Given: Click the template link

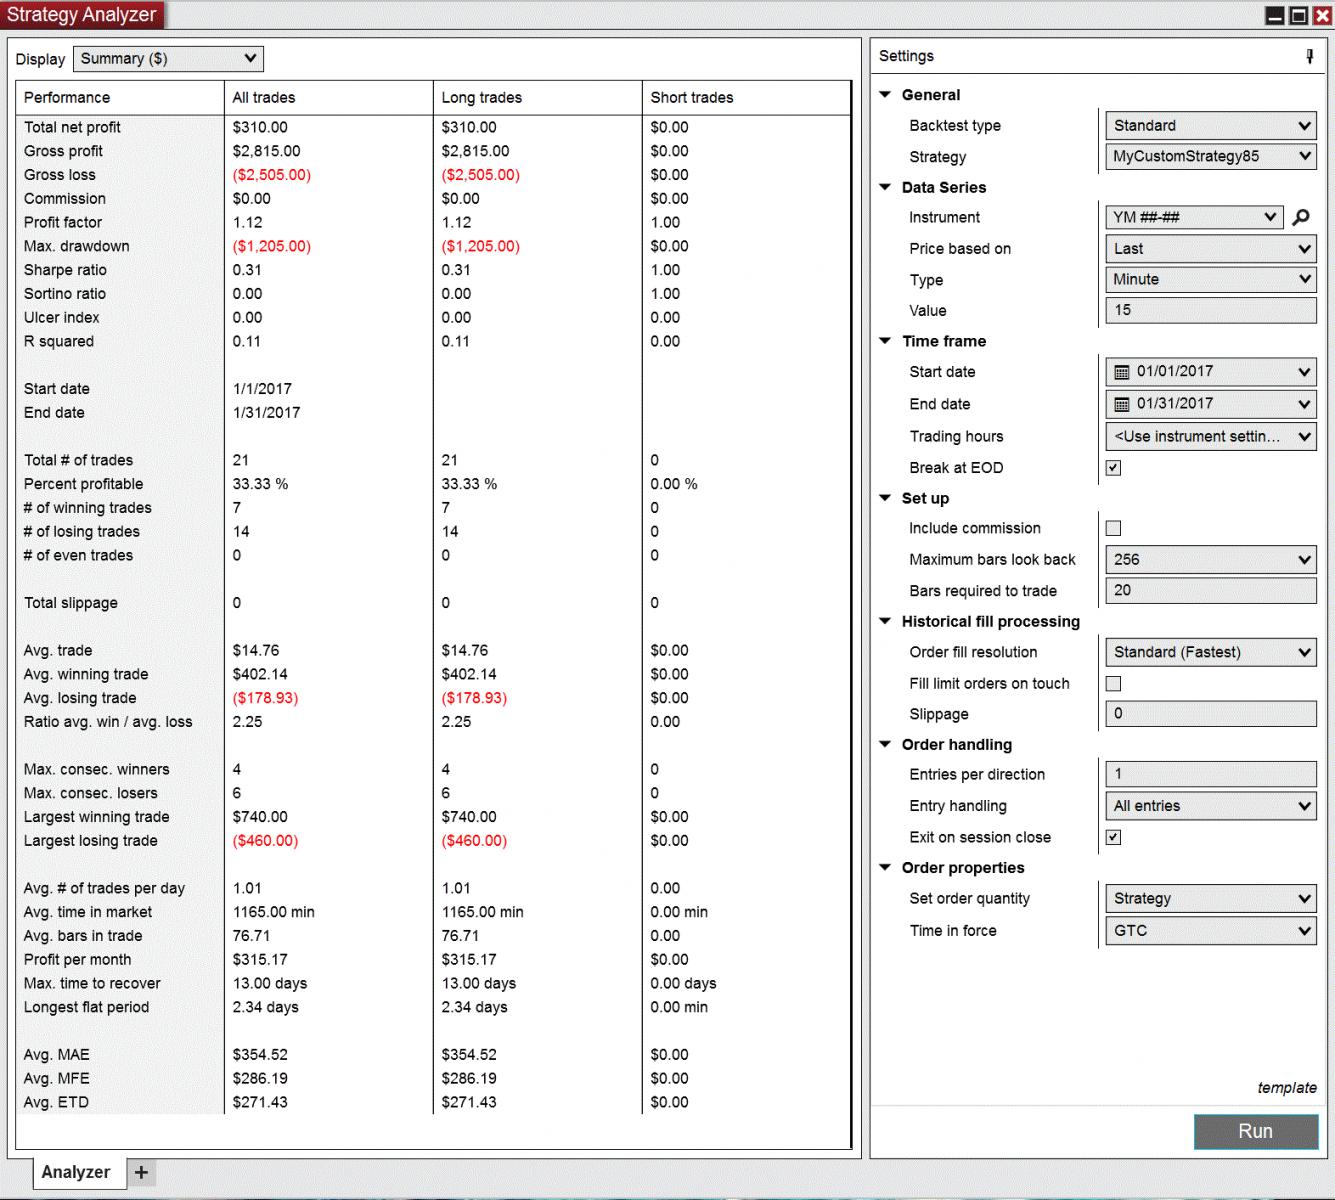Looking at the screenshot, I should pos(1286,1088).
